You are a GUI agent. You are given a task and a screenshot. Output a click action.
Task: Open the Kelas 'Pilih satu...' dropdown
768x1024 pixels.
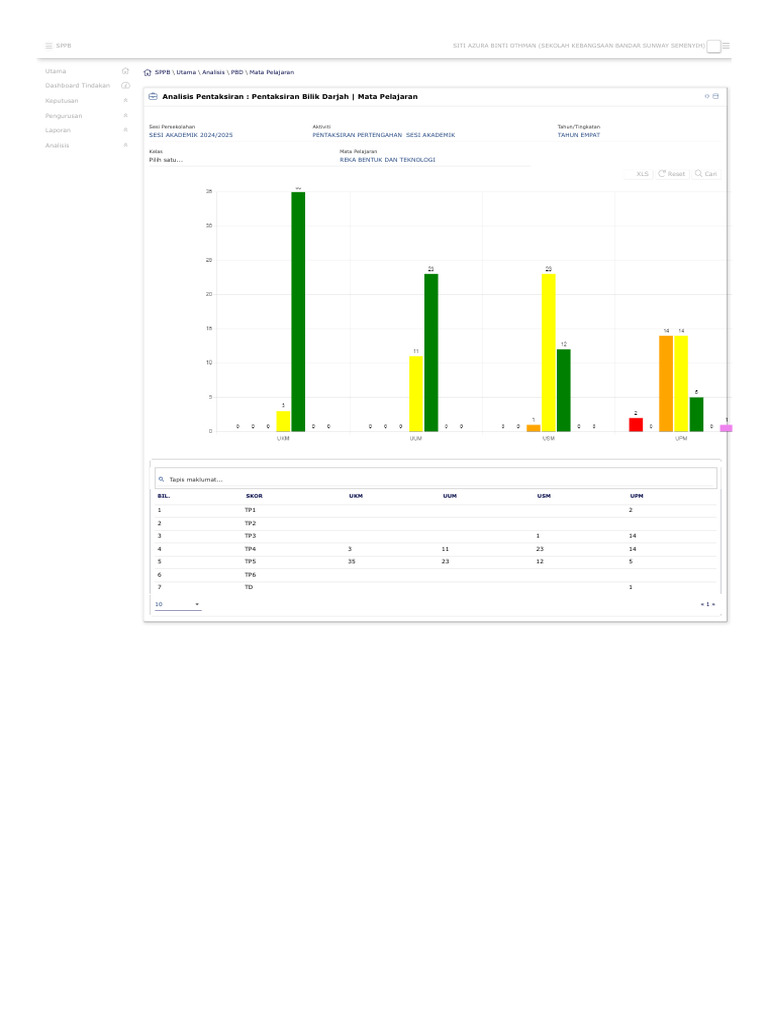(242, 159)
